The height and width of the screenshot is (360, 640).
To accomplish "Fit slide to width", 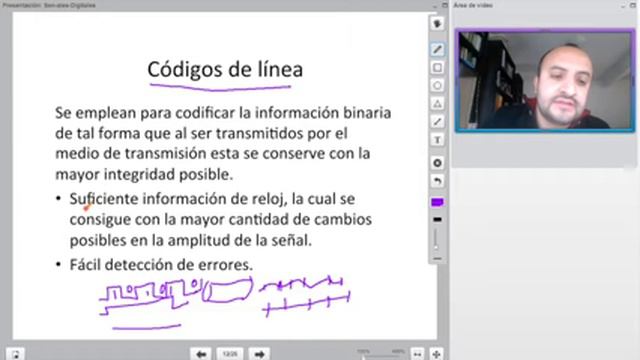I will (417, 354).
